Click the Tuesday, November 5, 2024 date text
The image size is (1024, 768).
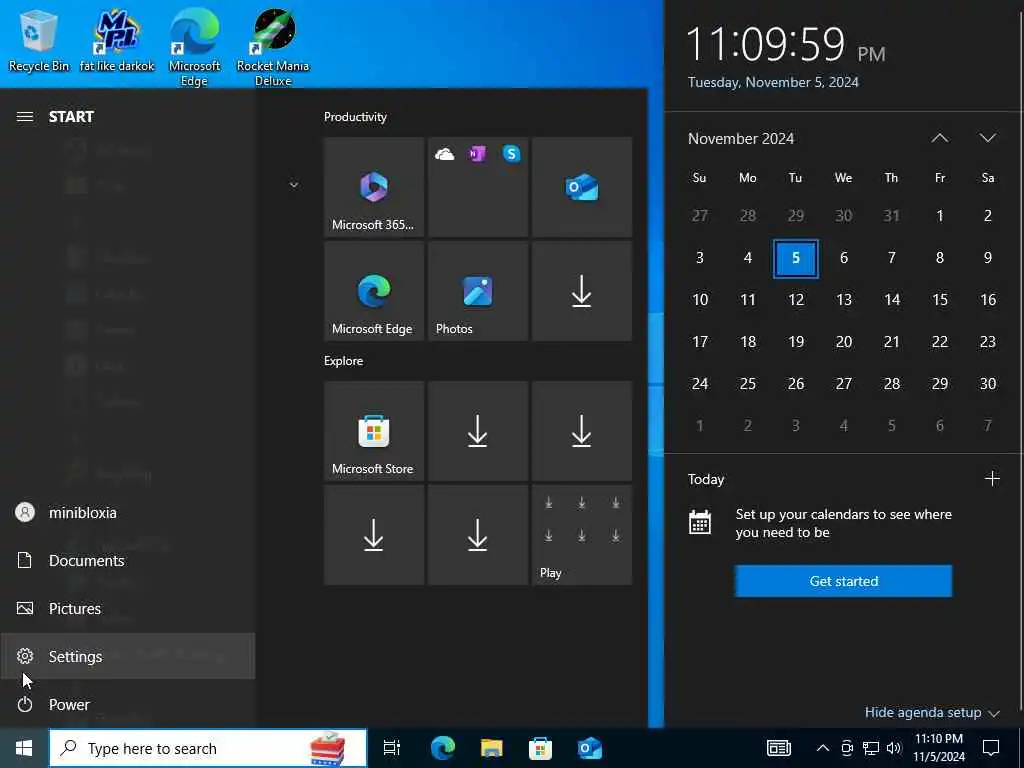(x=773, y=82)
